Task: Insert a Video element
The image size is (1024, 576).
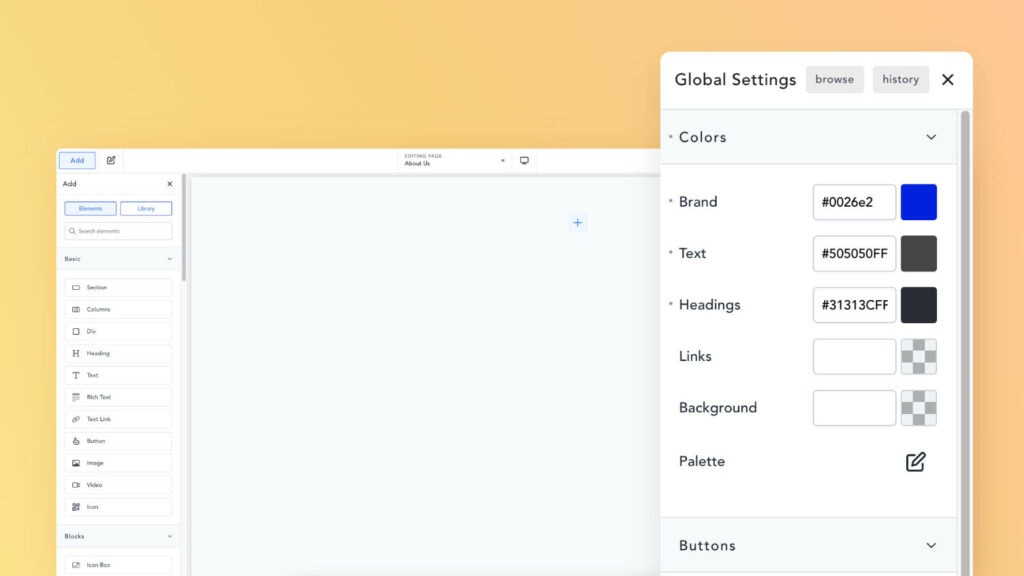Action: click(118, 485)
